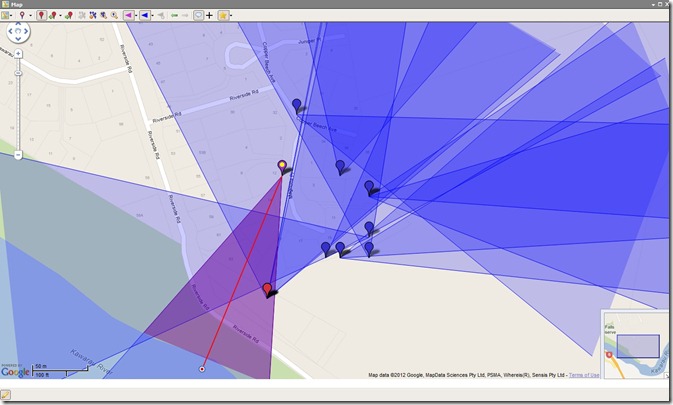
Task: Click the second red-green pin icon before the separator
Action: 68,15
